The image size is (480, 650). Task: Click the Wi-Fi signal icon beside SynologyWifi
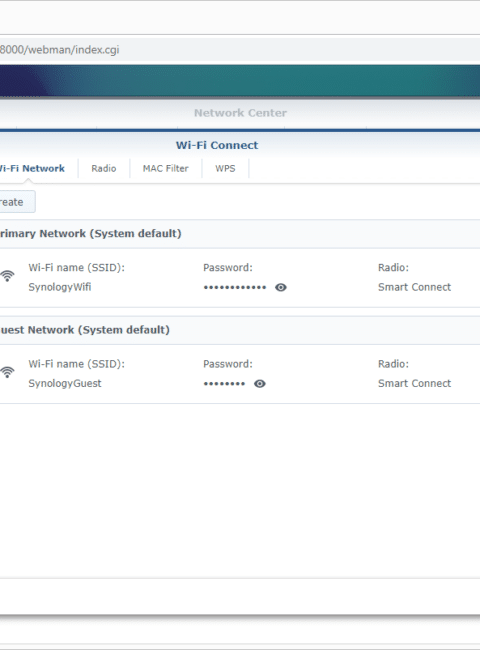(x=7, y=276)
